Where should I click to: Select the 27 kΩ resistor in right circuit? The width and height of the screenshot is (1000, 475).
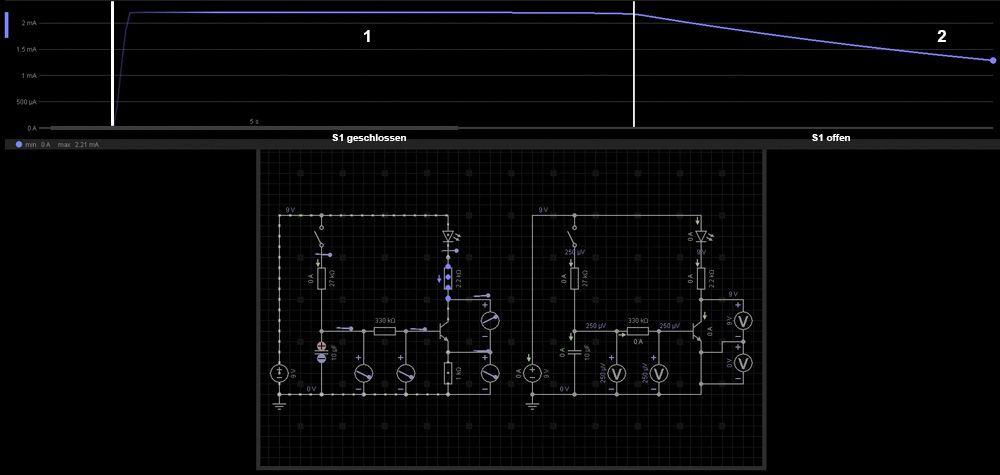coord(573,278)
